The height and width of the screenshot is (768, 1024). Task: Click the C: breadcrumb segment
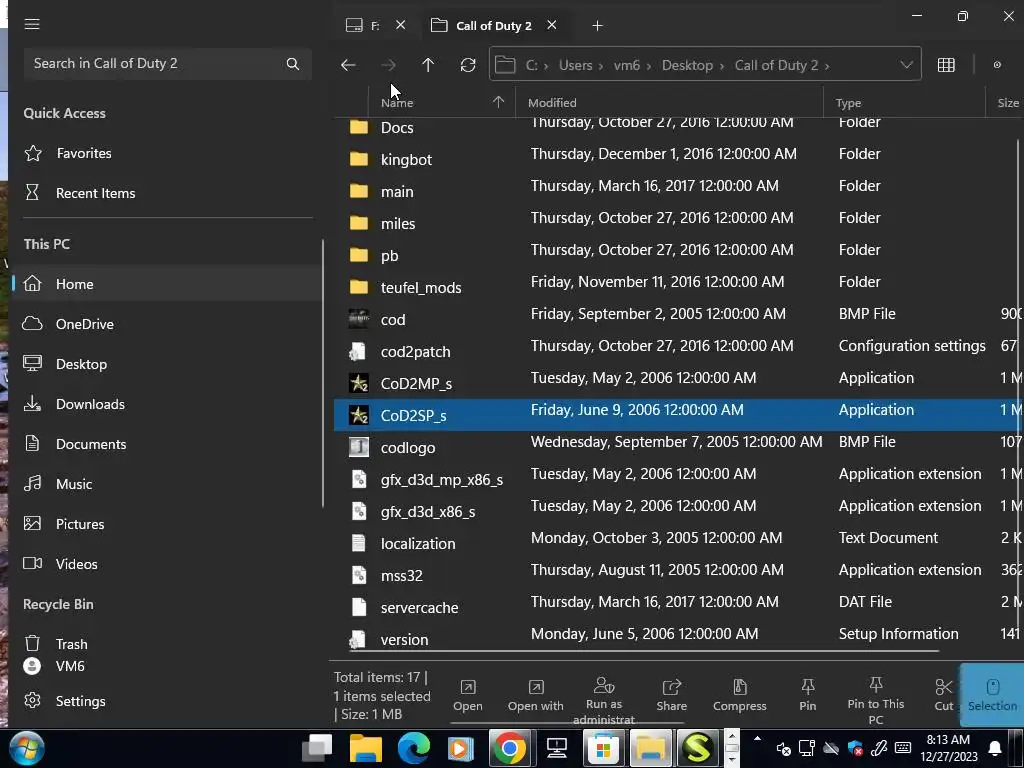532,65
